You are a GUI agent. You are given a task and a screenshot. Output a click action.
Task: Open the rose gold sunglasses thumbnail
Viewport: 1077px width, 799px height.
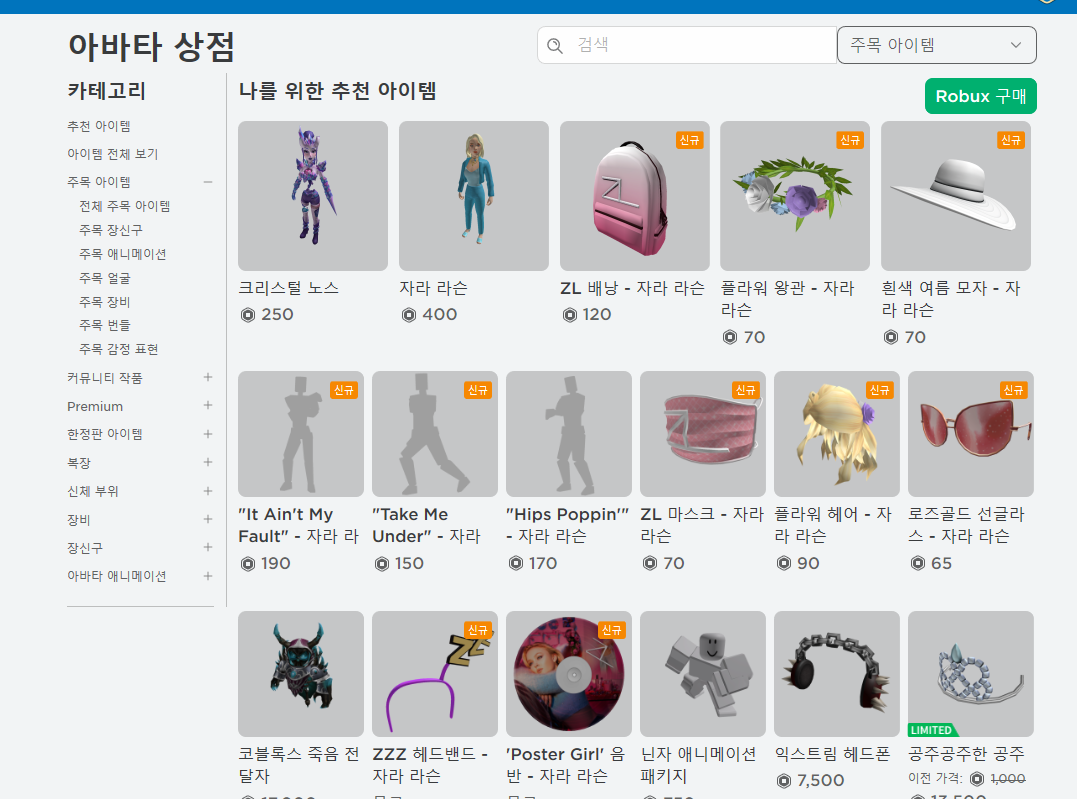tap(971, 434)
